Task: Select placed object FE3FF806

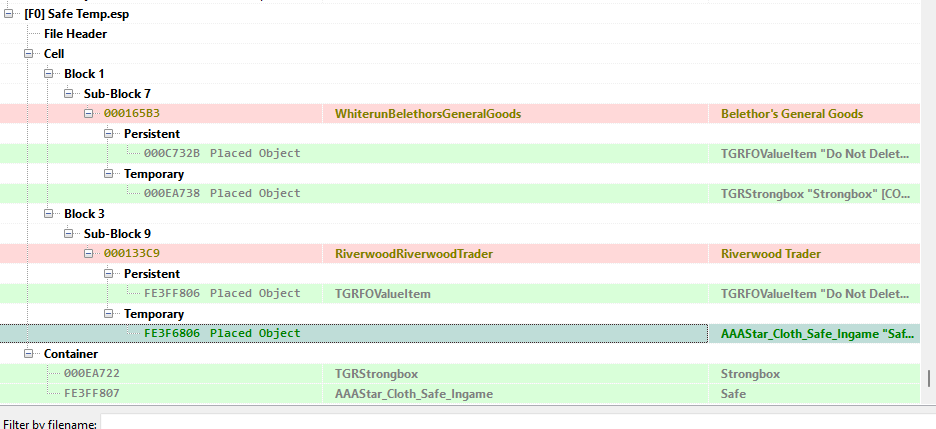Action: point(221,293)
